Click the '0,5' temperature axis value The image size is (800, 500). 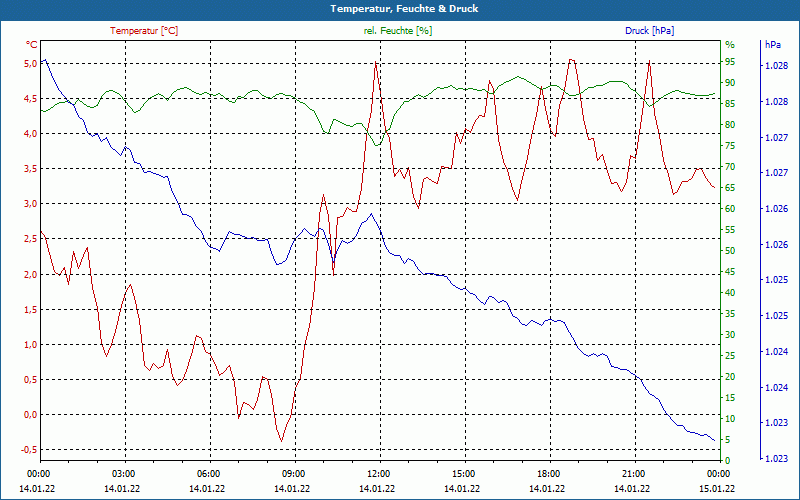pyautogui.click(x=31, y=380)
